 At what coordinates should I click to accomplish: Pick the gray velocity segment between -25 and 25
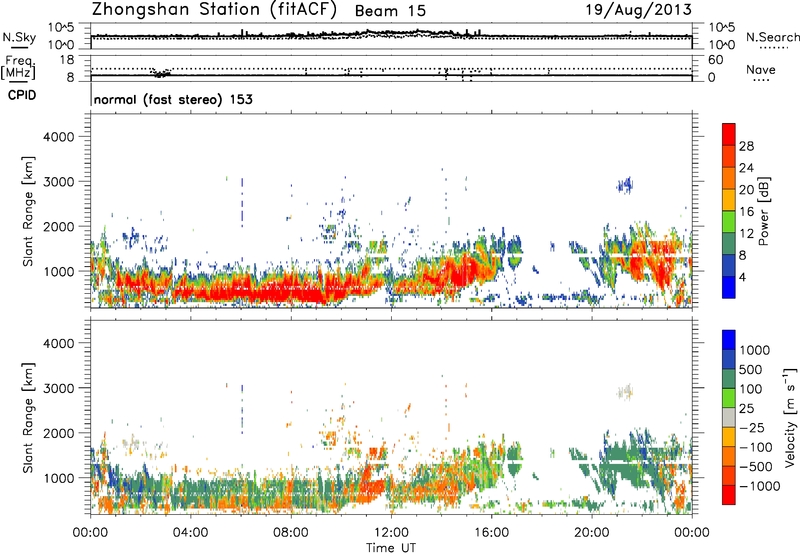tap(729, 418)
